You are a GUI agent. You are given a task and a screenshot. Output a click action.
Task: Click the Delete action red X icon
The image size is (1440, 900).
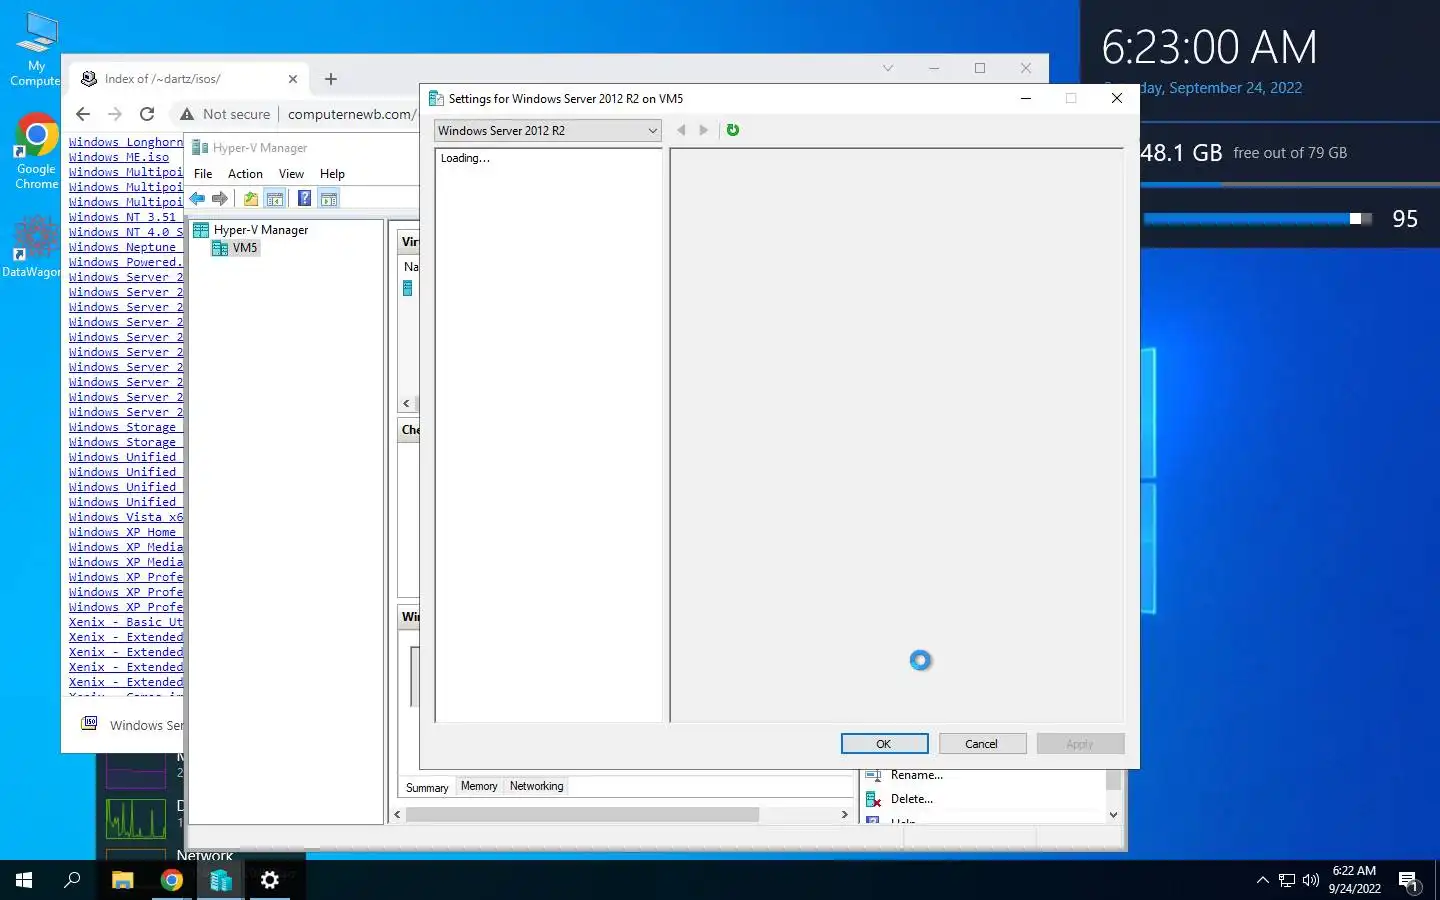pos(872,799)
